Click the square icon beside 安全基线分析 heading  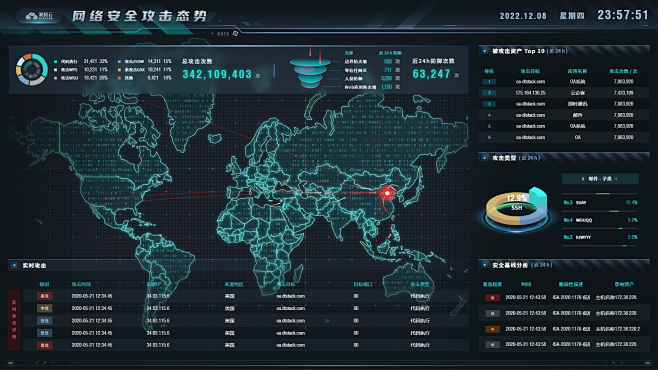[485, 265]
